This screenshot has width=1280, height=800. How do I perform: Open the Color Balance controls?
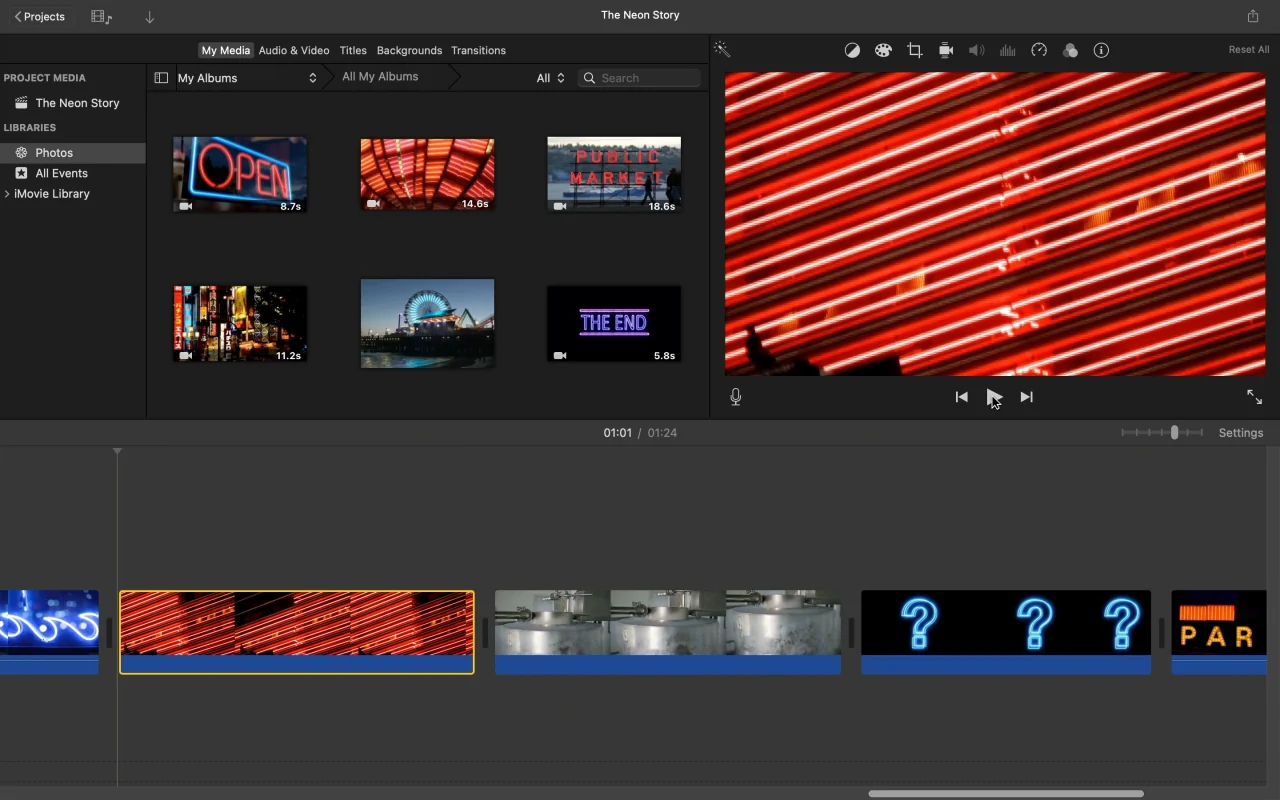click(x=852, y=50)
